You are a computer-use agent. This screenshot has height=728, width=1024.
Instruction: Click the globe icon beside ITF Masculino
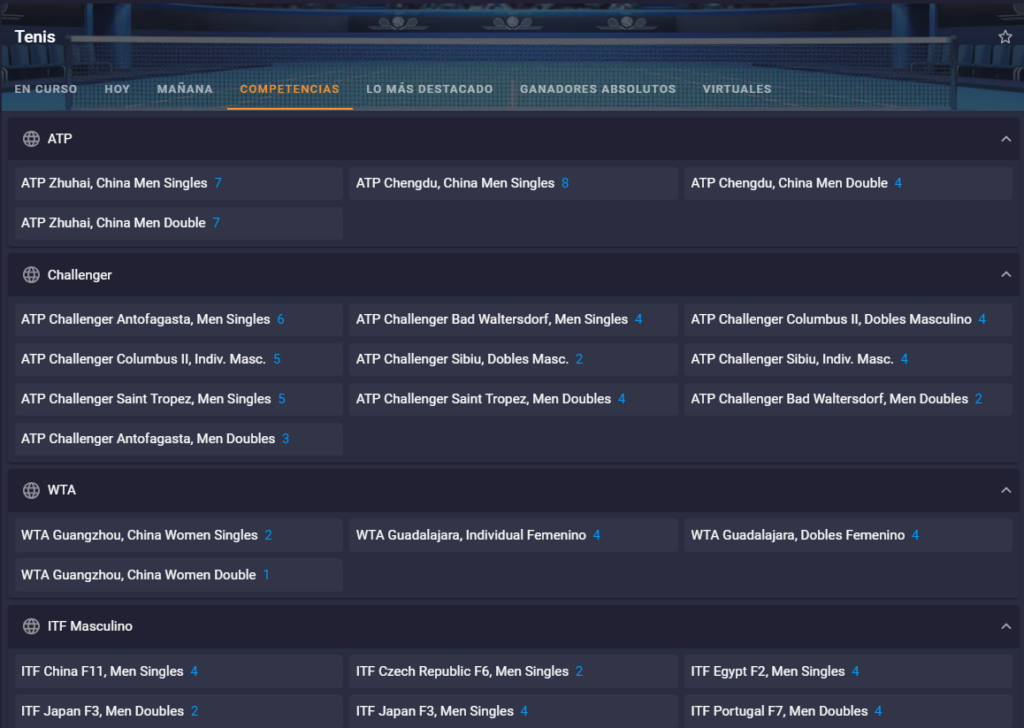tap(31, 626)
